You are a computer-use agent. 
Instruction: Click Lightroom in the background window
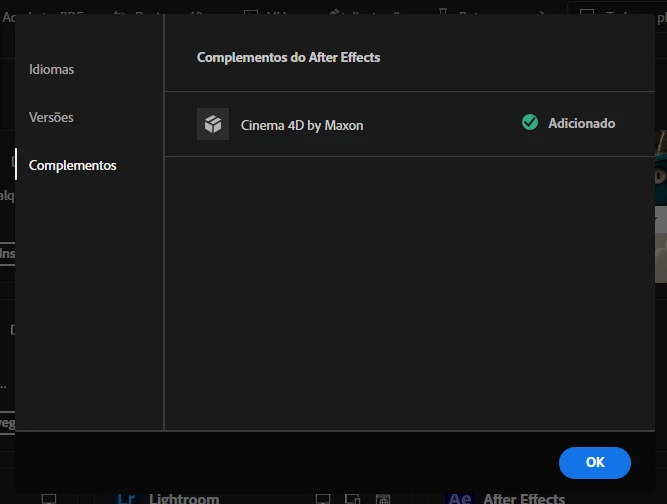(x=184, y=498)
